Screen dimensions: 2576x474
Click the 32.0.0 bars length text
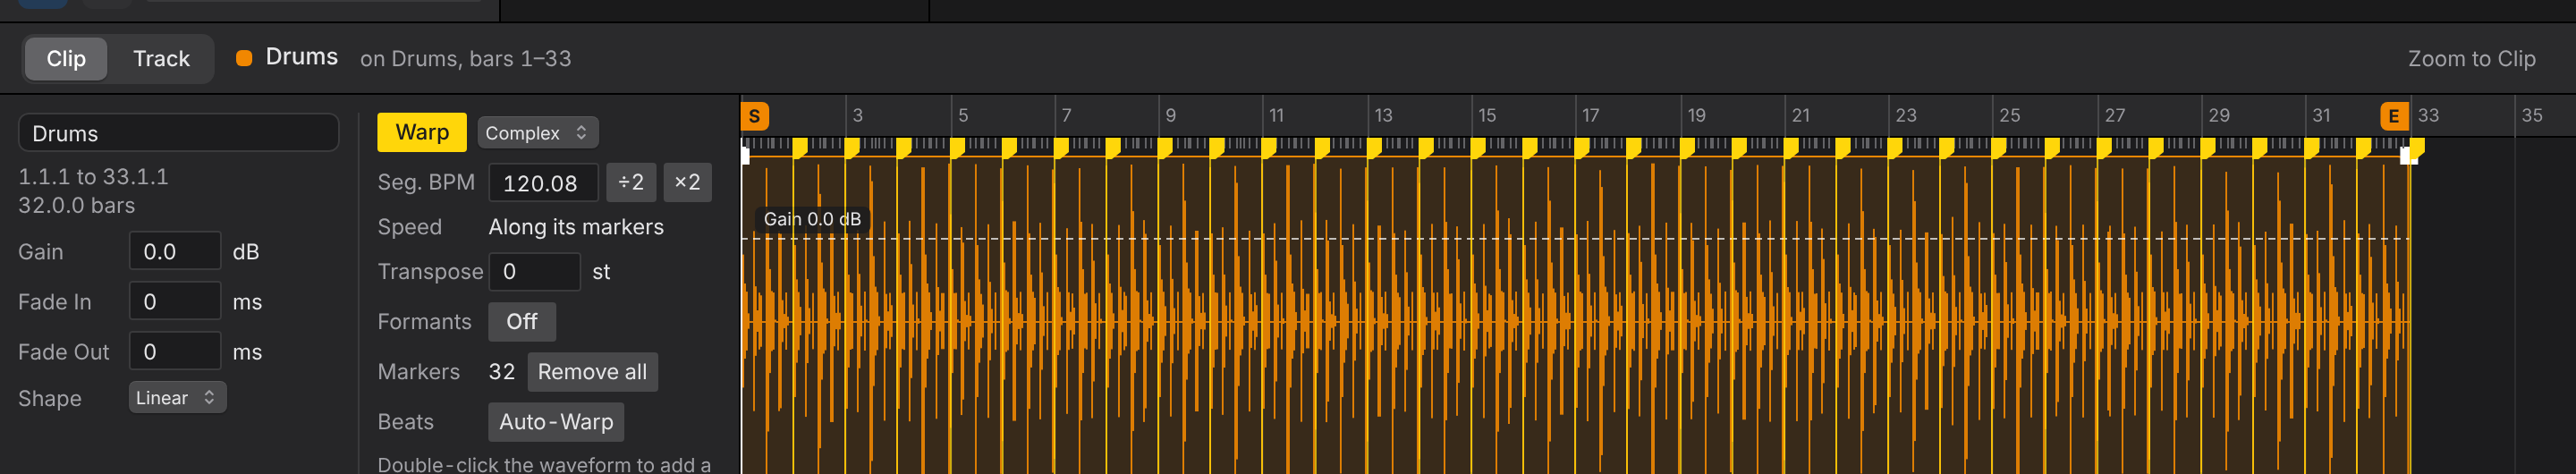tap(77, 205)
